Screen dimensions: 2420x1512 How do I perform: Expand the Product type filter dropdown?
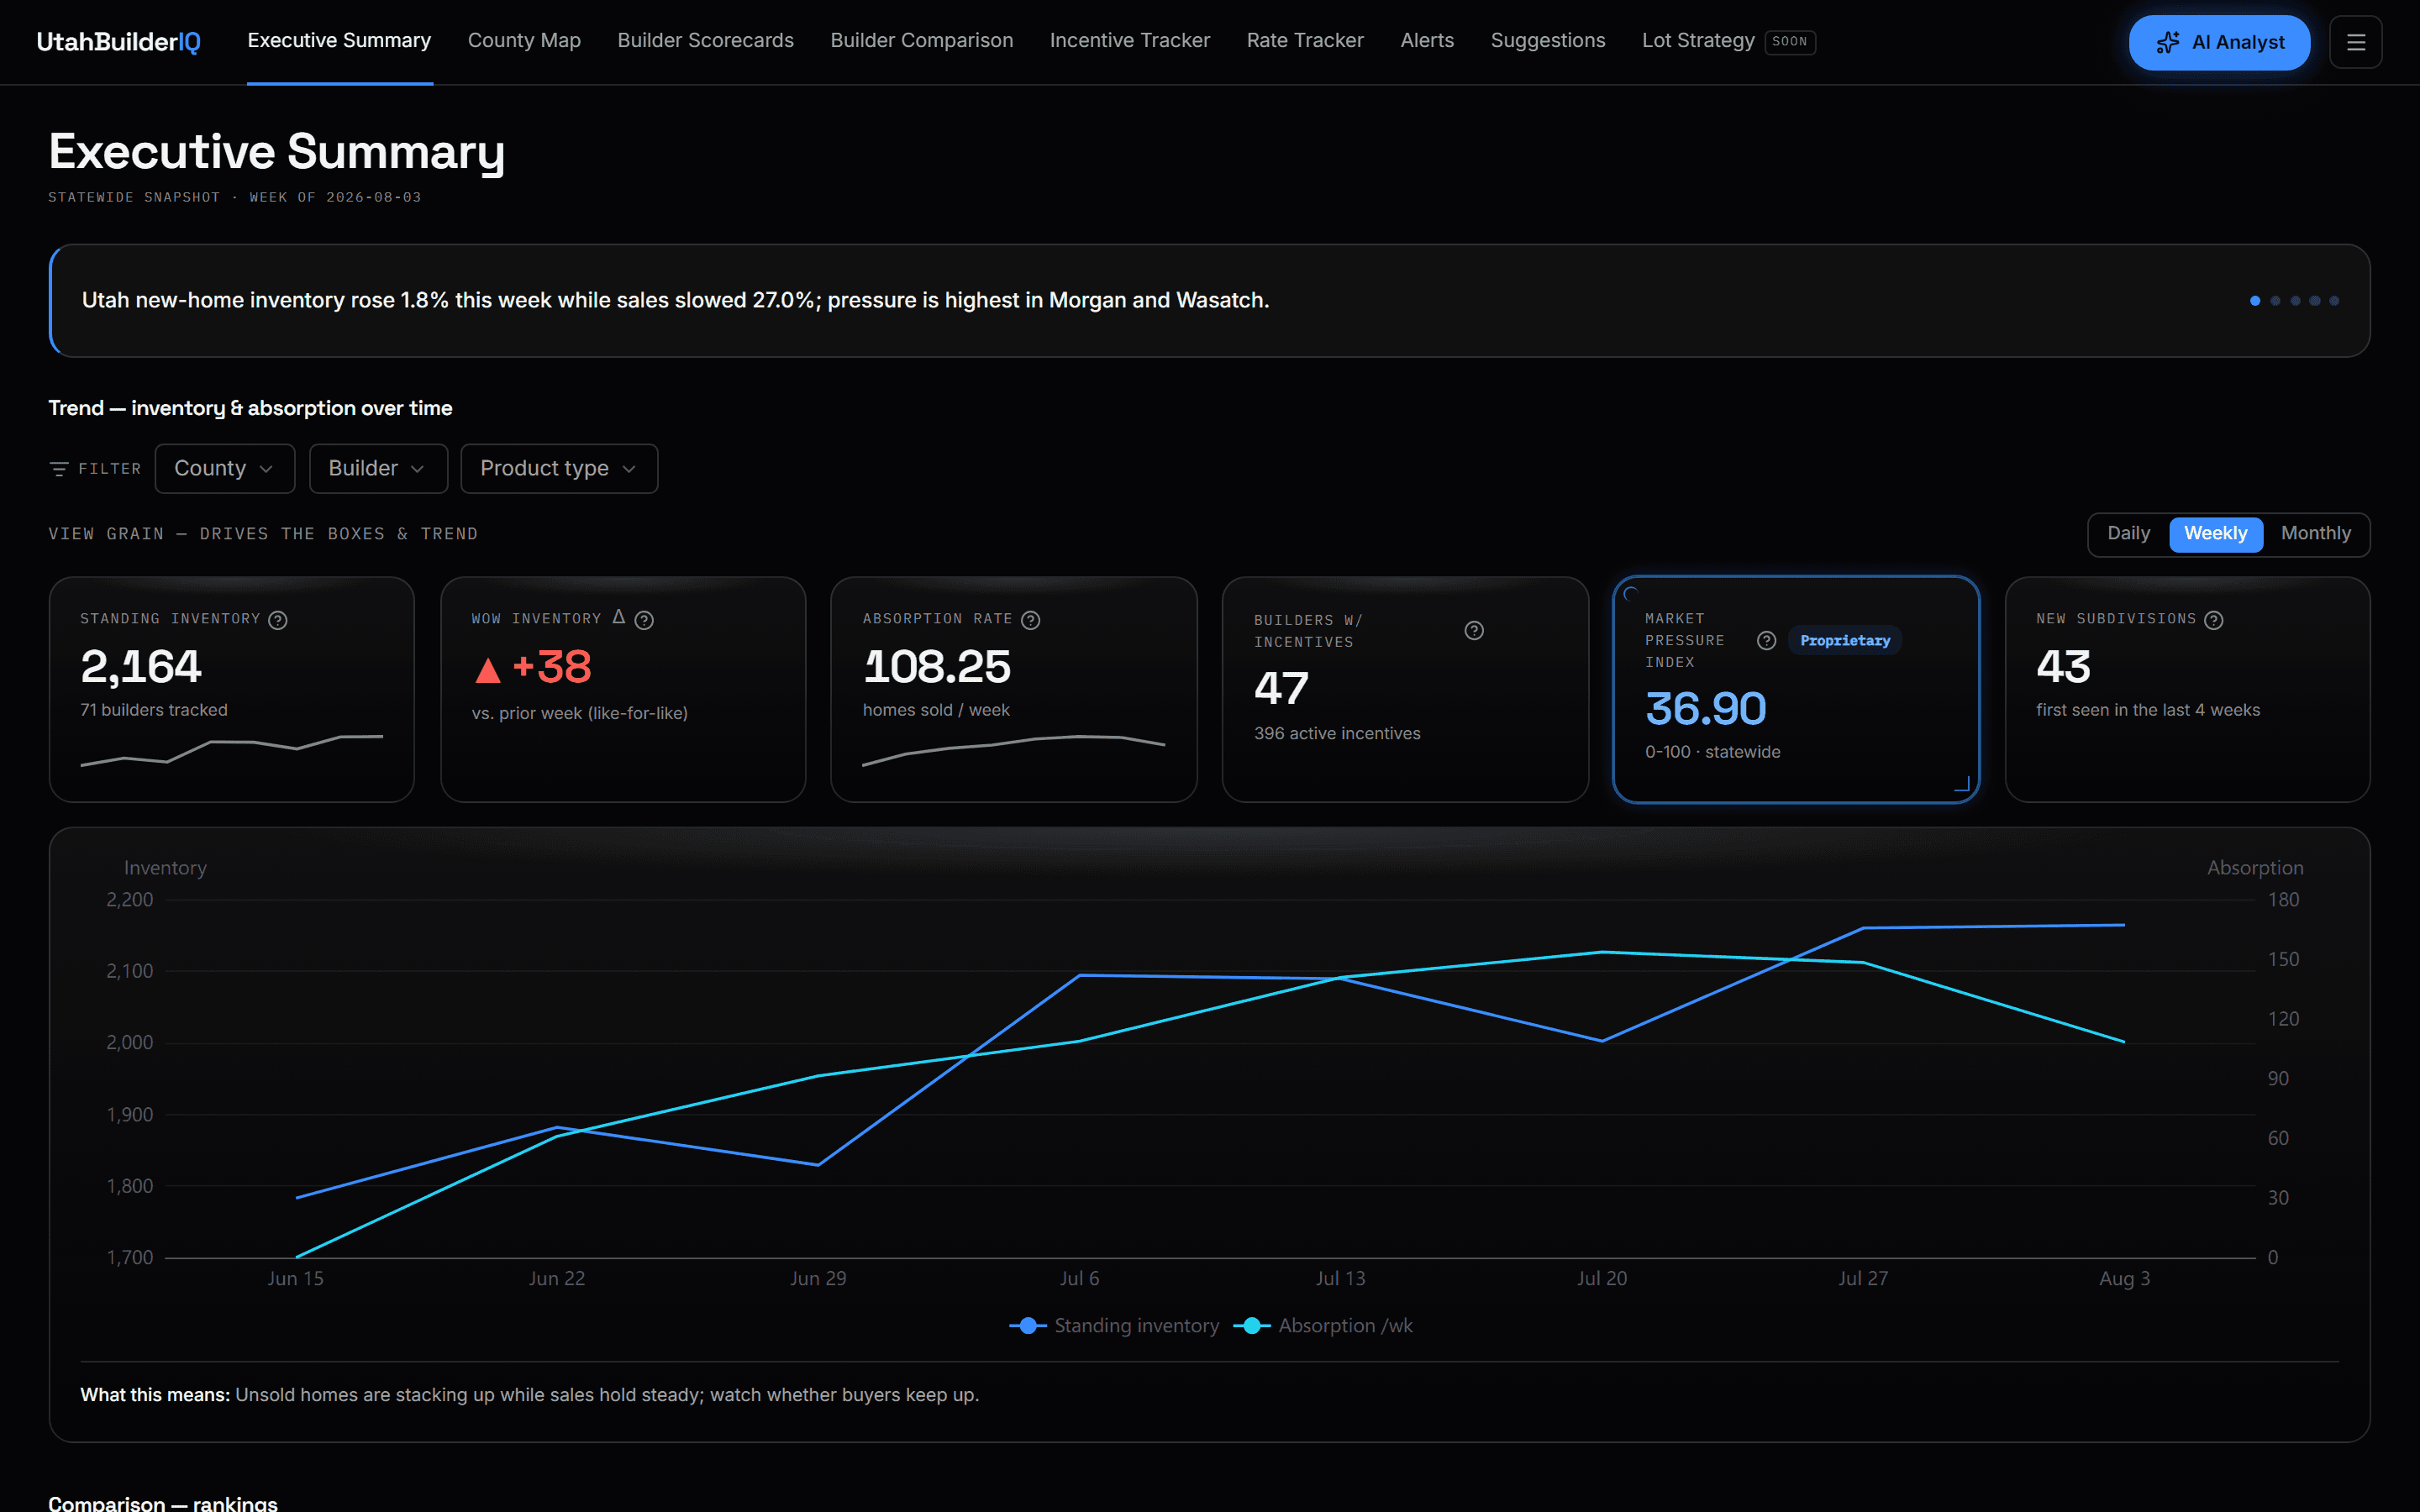tap(559, 468)
